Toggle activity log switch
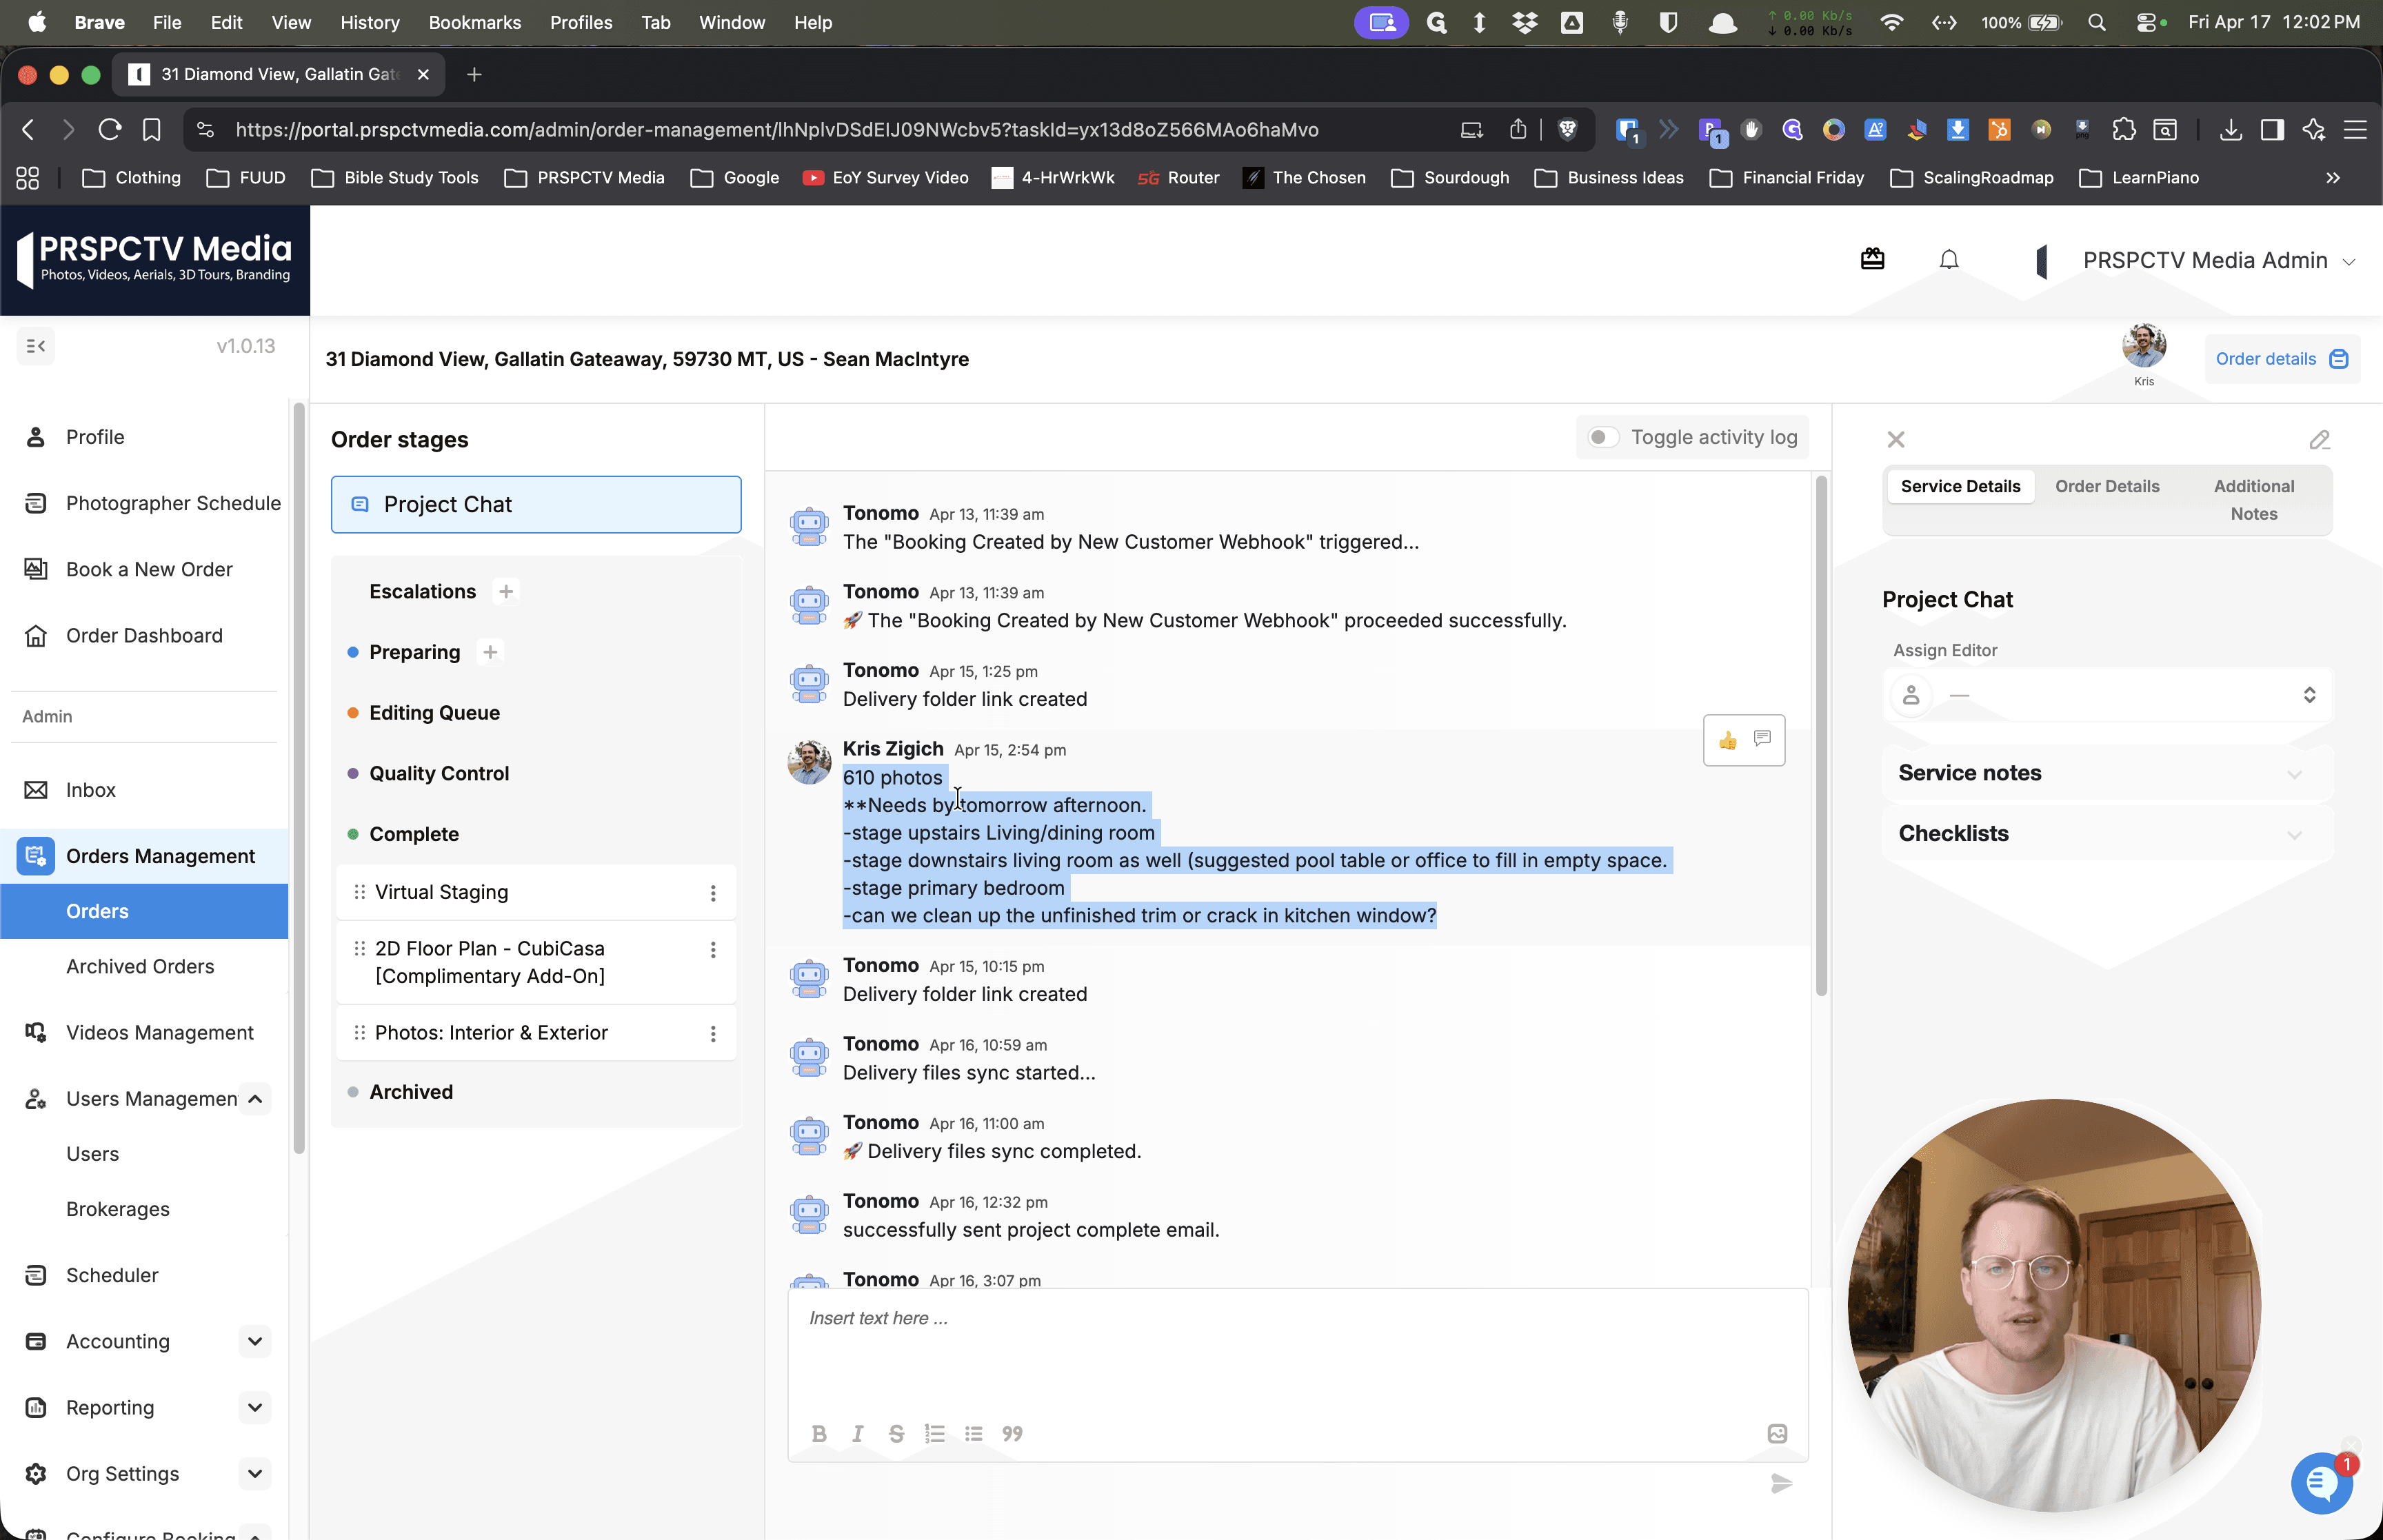The width and height of the screenshot is (2383, 1540). tap(1603, 437)
